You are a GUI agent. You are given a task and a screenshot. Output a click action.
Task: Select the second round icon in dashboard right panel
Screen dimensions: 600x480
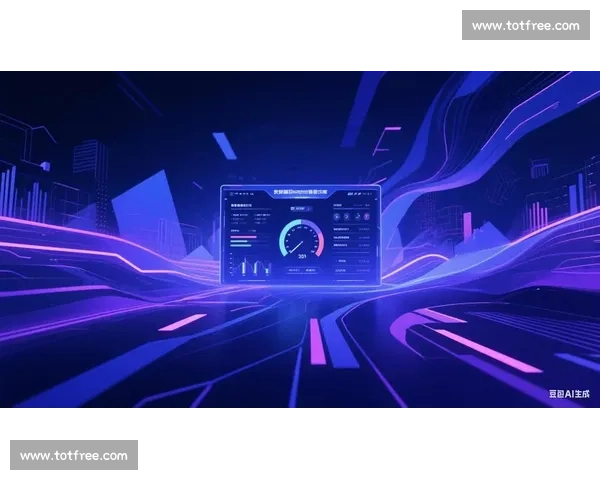[345, 217]
